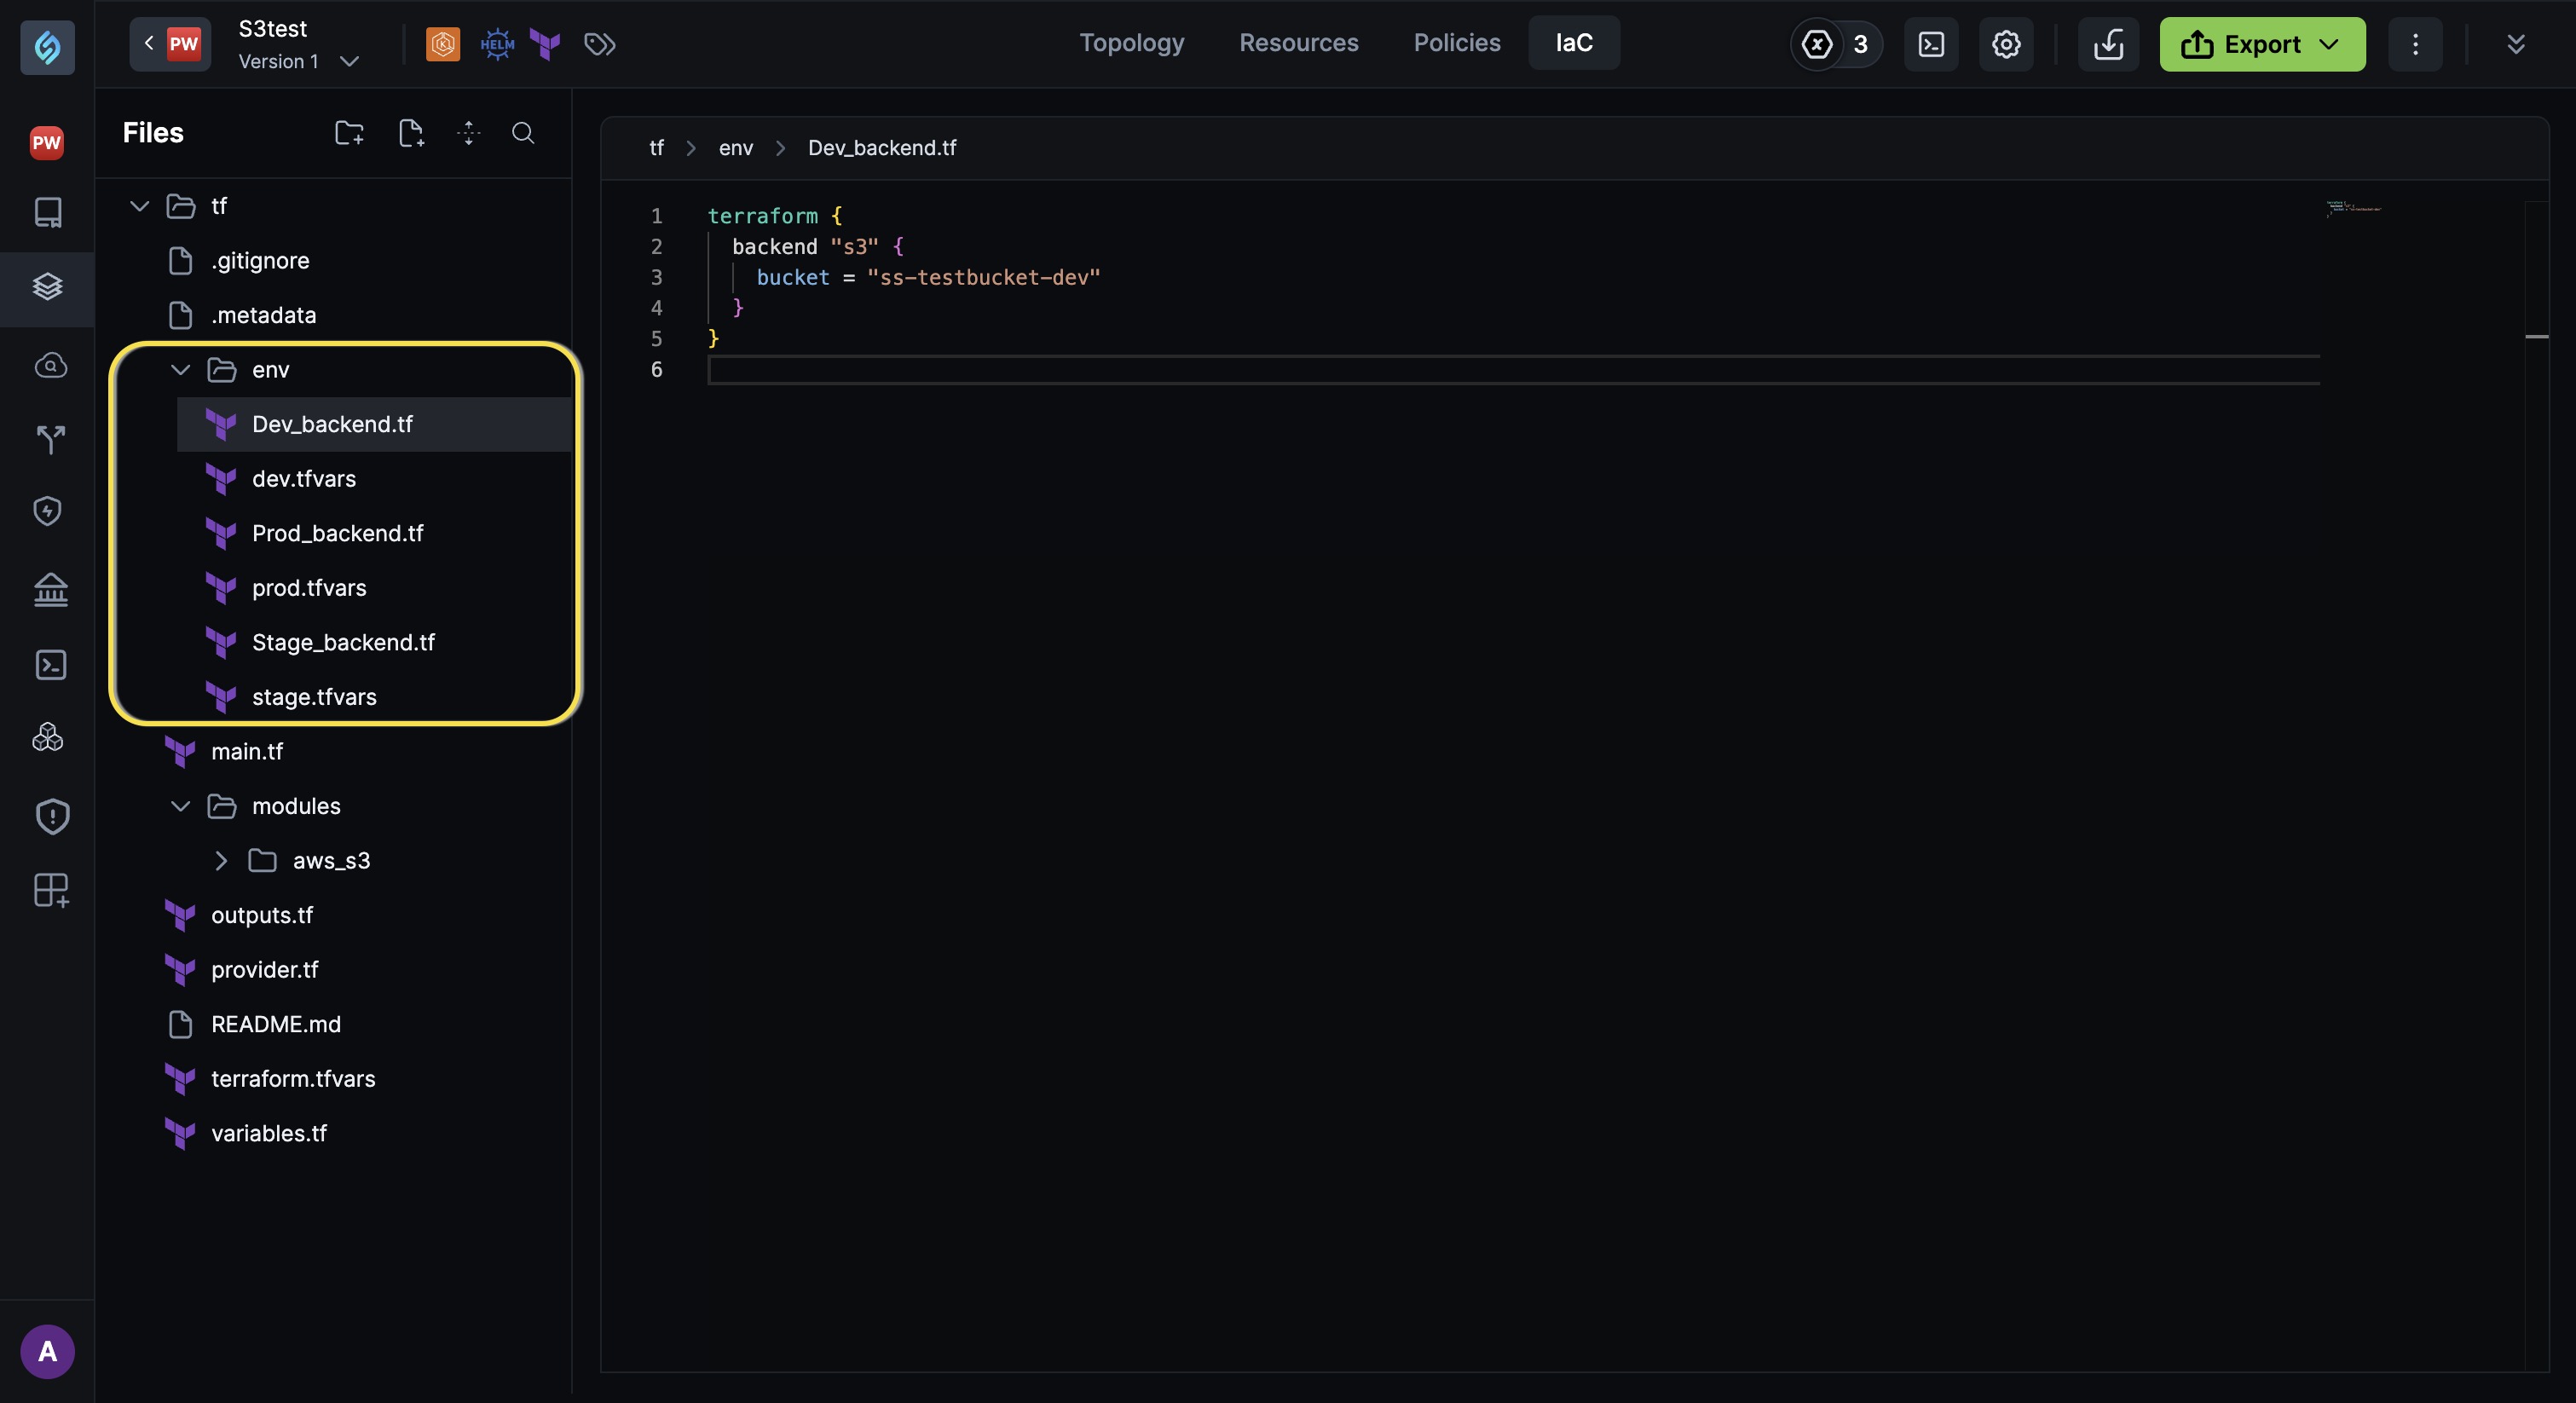The image size is (2576, 1403).
Task: Click the tf breadcrumb segment
Action: tap(656, 147)
